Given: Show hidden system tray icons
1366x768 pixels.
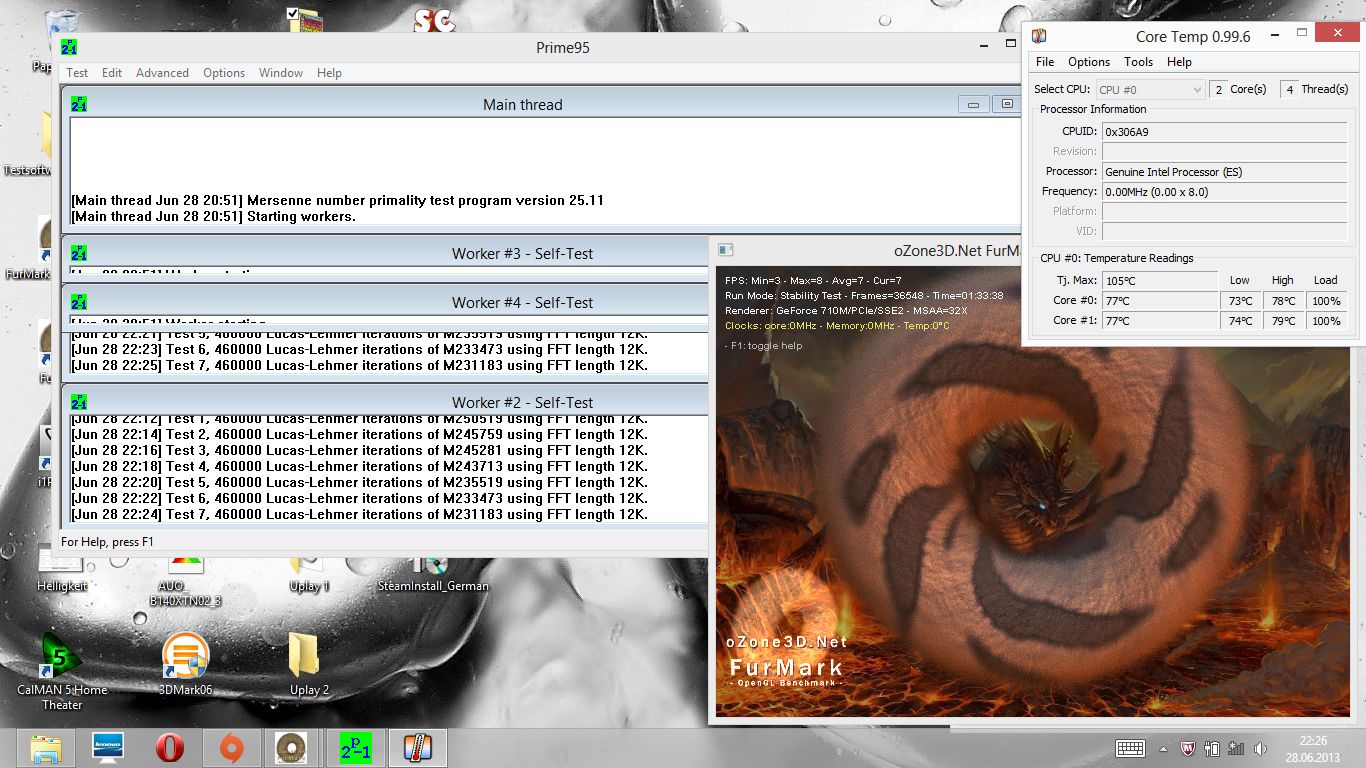Looking at the screenshot, I should tap(1162, 748).
